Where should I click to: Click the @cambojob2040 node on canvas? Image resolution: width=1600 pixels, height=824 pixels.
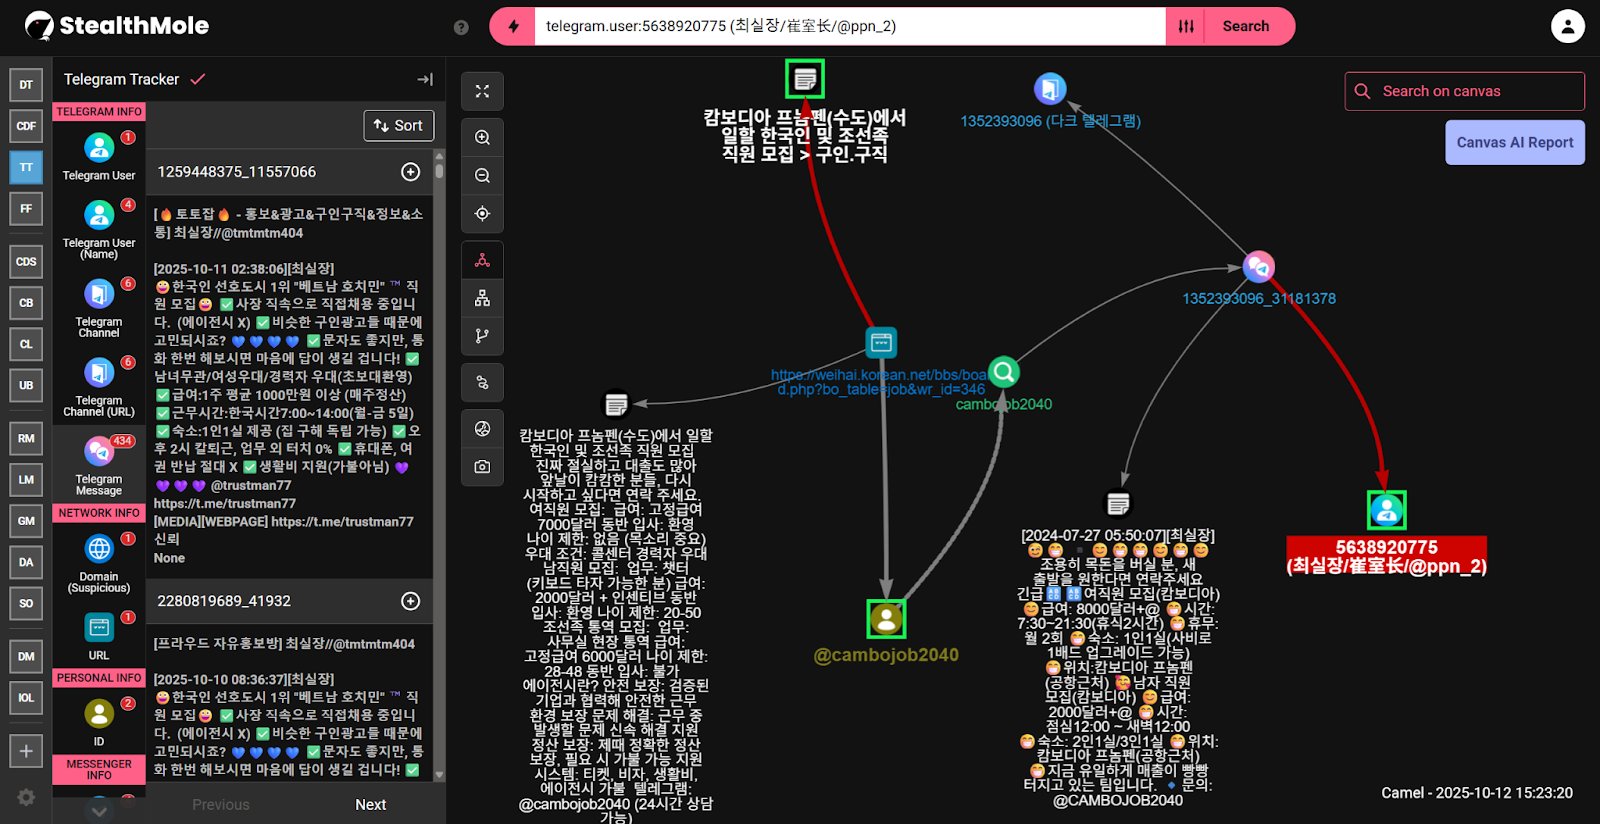(886, 620)
